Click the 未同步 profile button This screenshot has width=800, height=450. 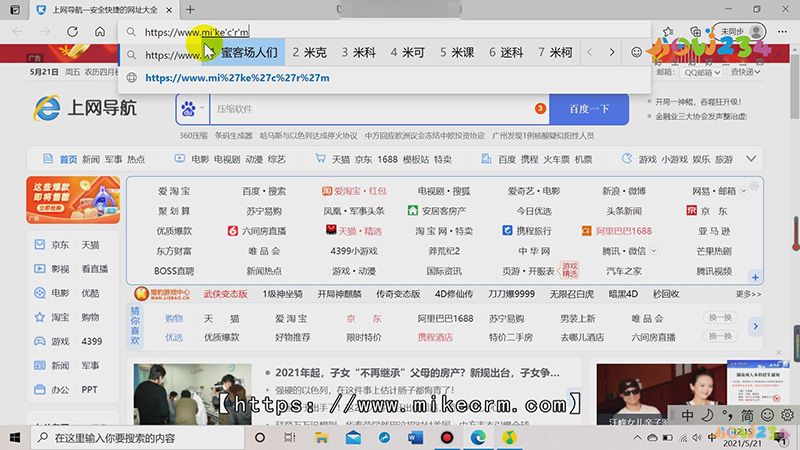740,32
